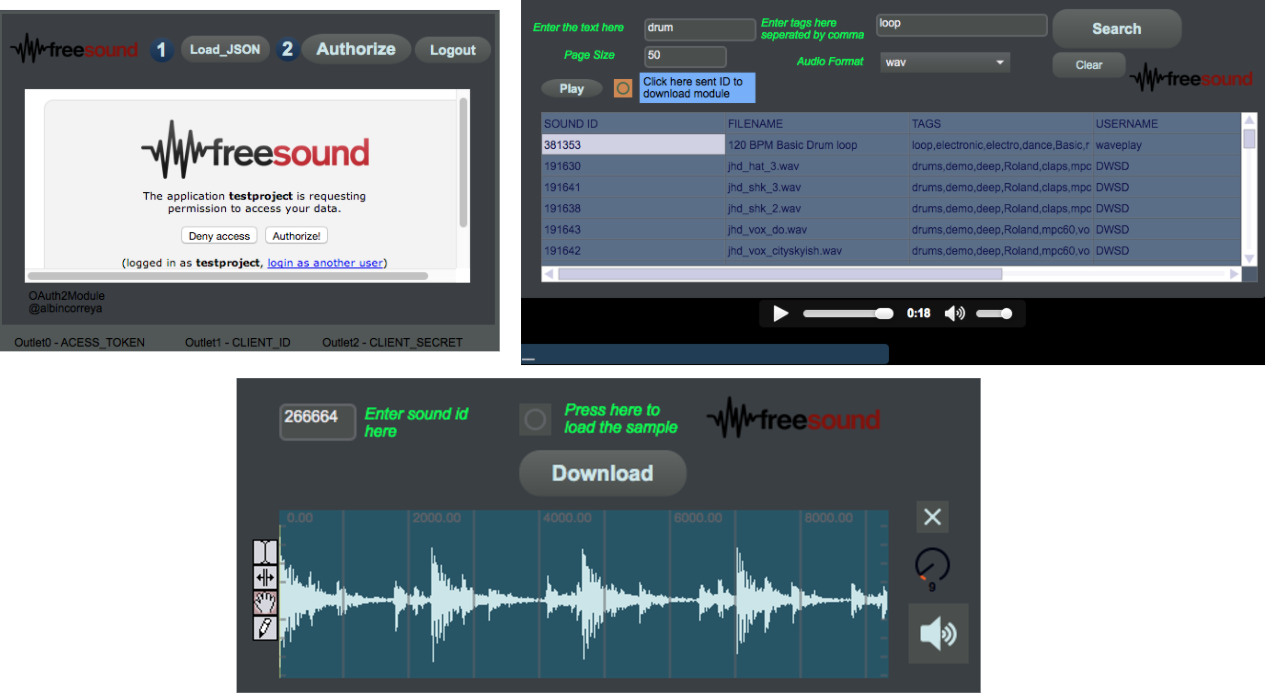Click the results table scroll-up arrow
The width and height of the screenshot is (1280, 693).
click(1249, 120)
